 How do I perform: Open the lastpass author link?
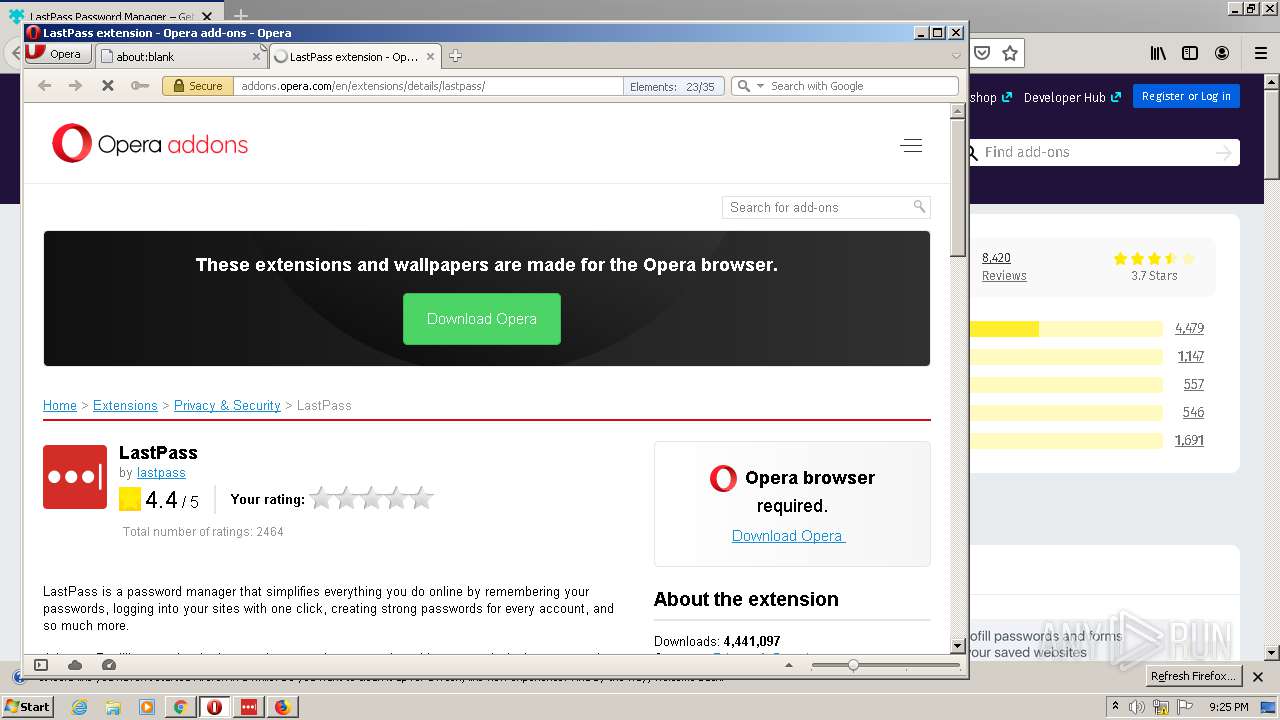(x=161, y=472)
